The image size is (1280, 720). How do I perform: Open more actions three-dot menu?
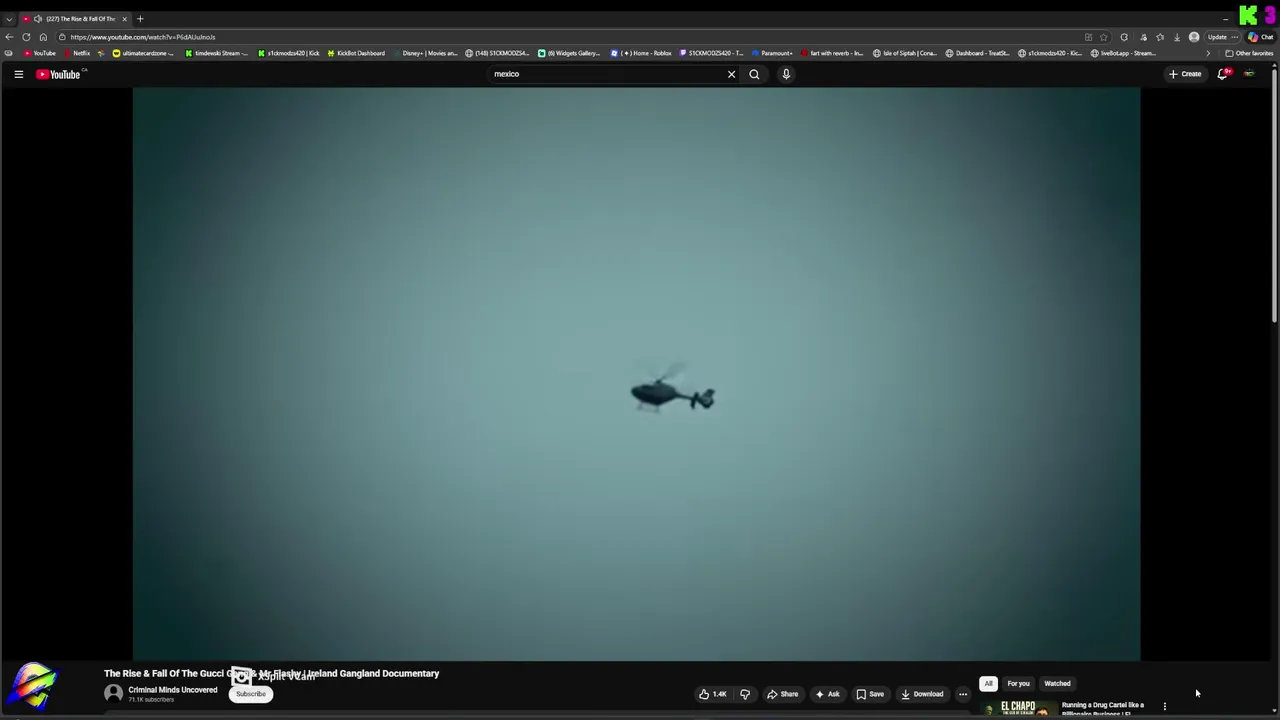click(963, 694)
